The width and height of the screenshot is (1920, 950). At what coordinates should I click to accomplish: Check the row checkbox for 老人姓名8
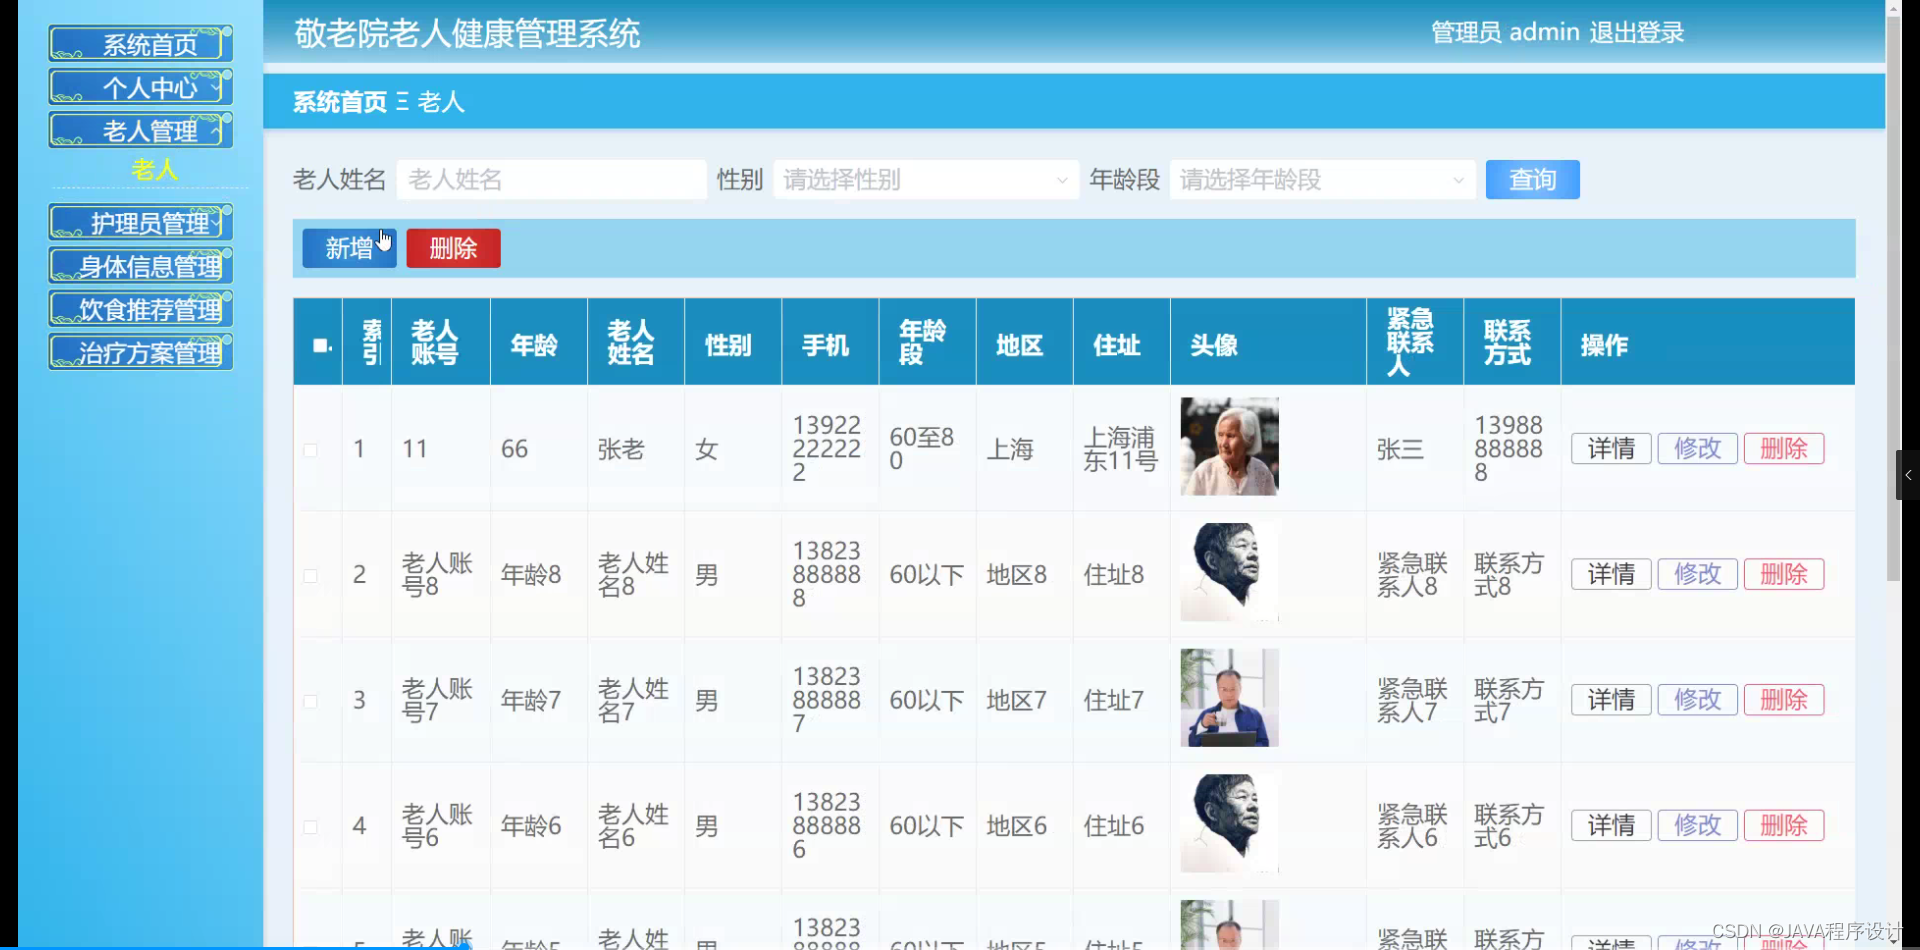pyautogui.click(x=311, y=576)
